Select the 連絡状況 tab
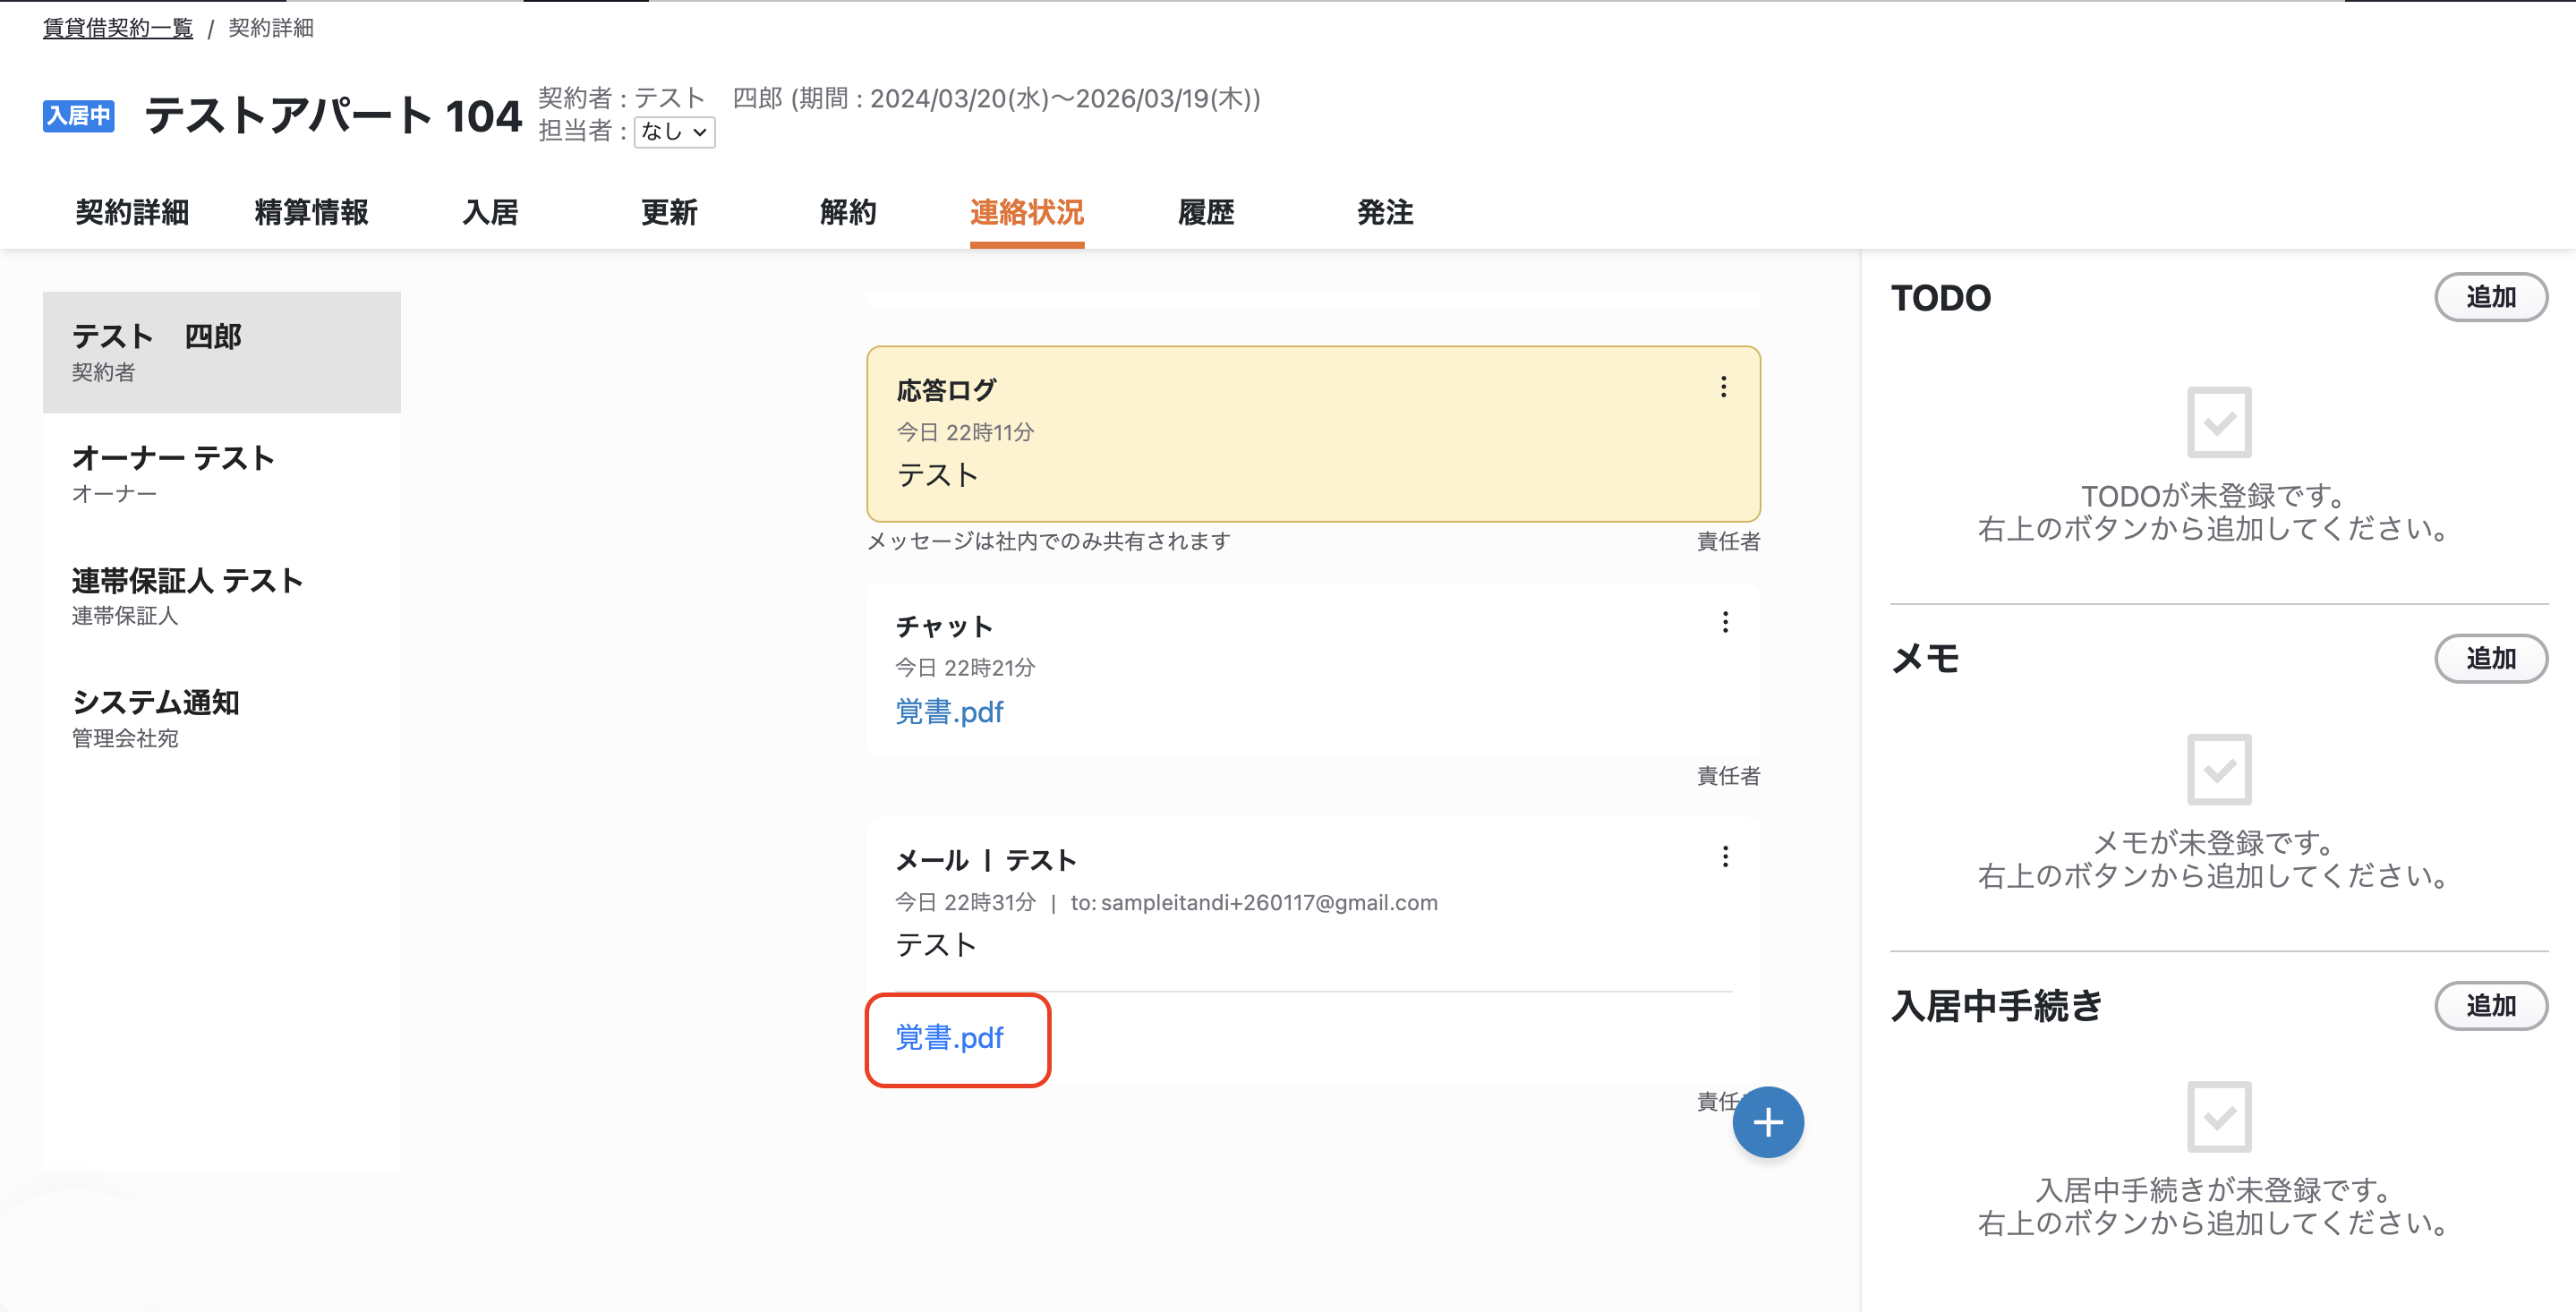 [x=1027, y=212]
